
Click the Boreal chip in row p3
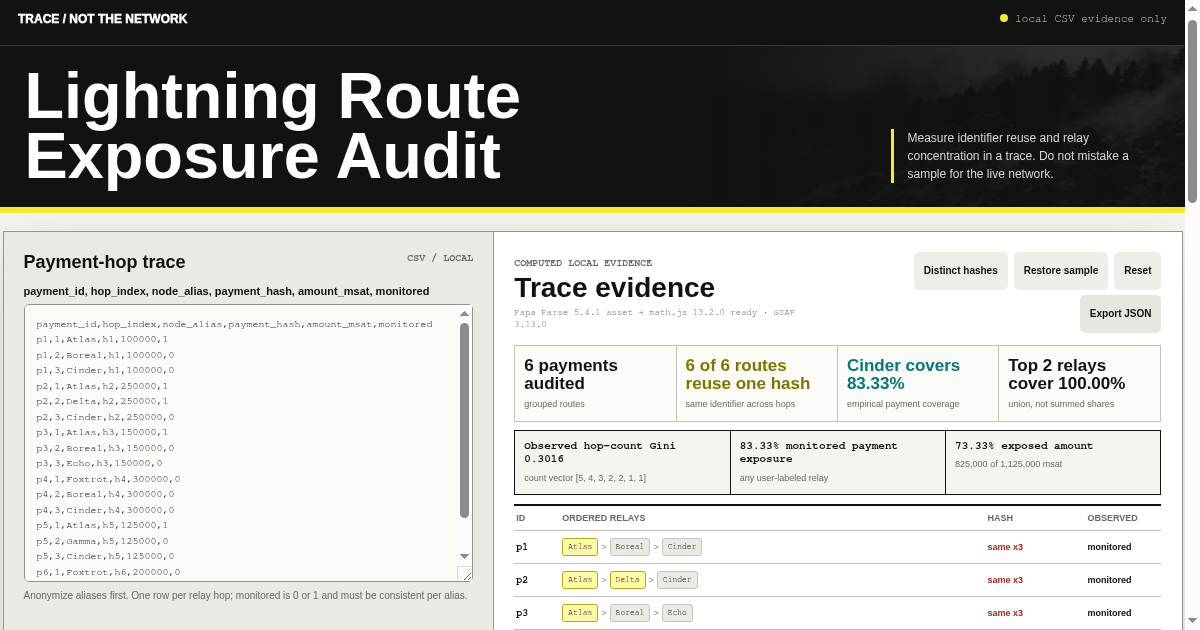(x=630, y=613)
